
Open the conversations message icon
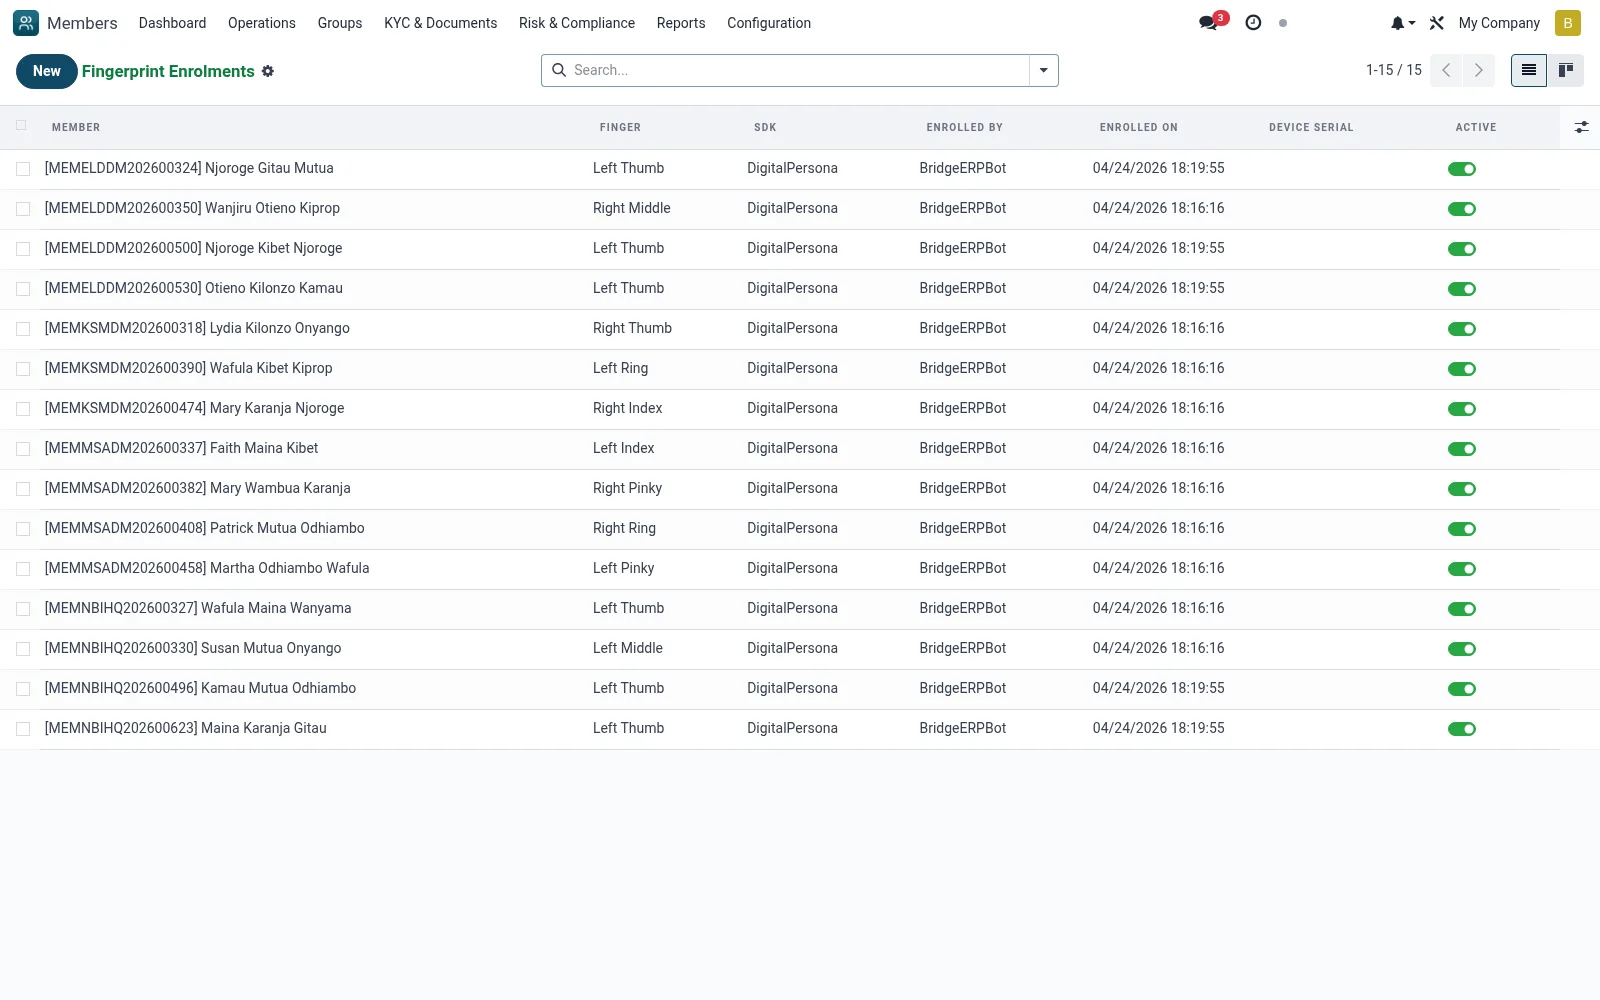pyautogui.click(x=1208, y=23)
